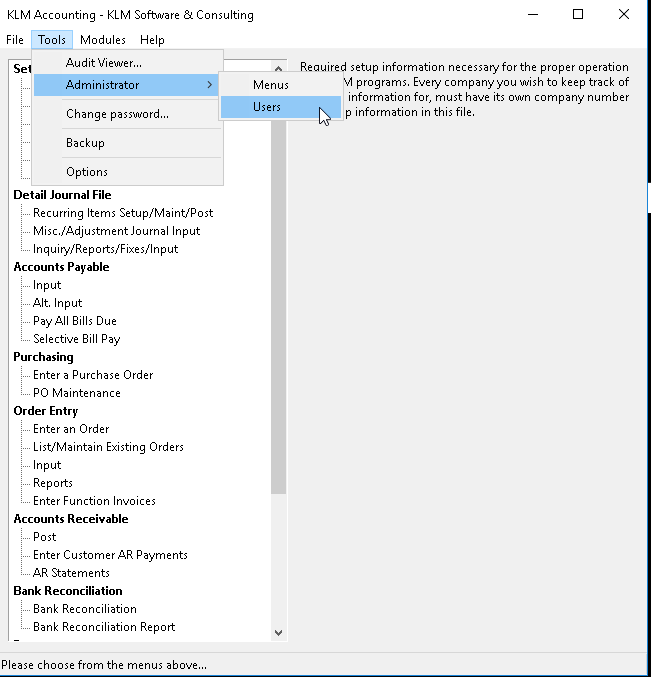Open Enter a Purchase Order

(93, 375)
